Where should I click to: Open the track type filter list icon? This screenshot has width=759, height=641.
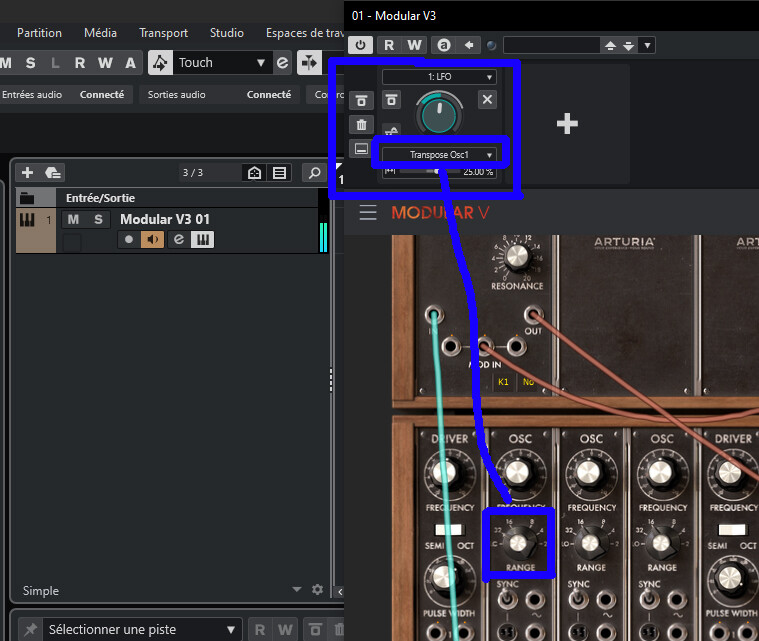click(279, 173)
